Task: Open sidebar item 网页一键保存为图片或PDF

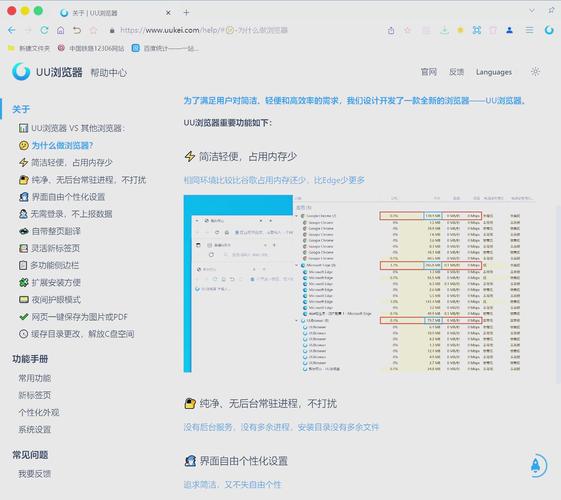Action: tap(73, 317)
